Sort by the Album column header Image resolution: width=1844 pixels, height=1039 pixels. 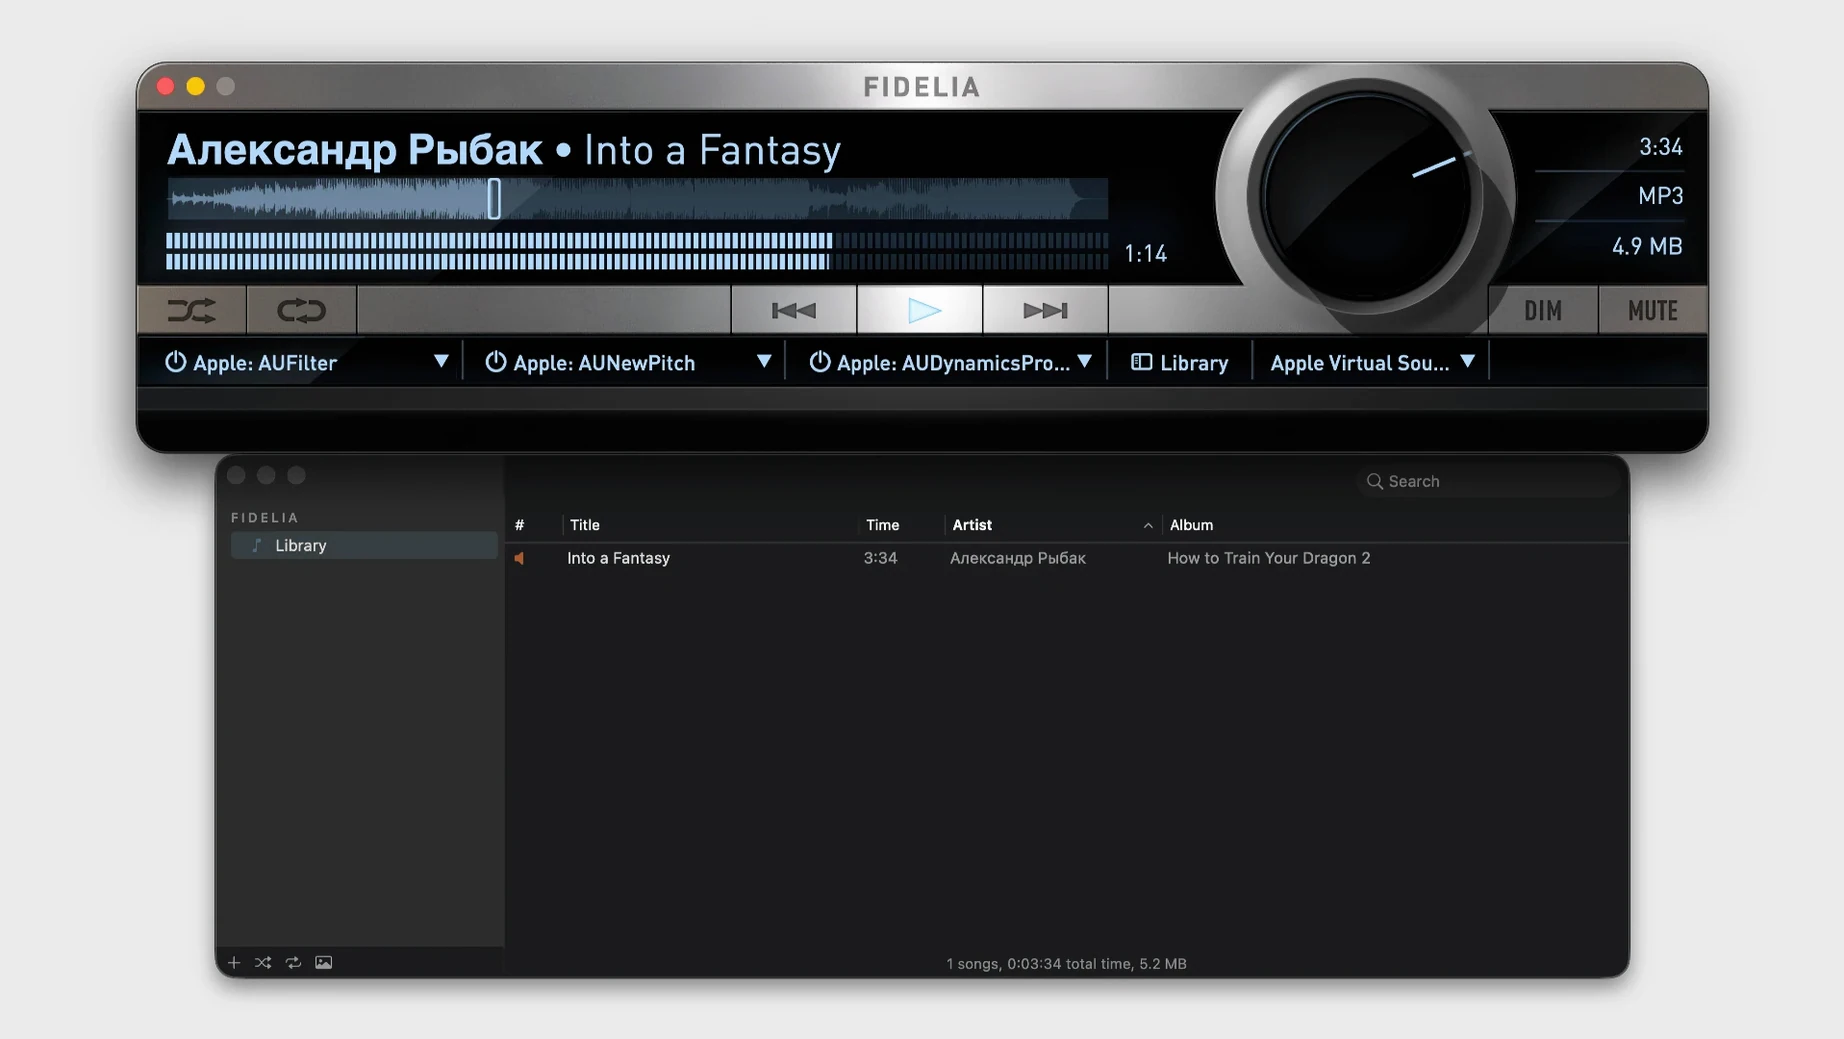[x=1192, y=525]
